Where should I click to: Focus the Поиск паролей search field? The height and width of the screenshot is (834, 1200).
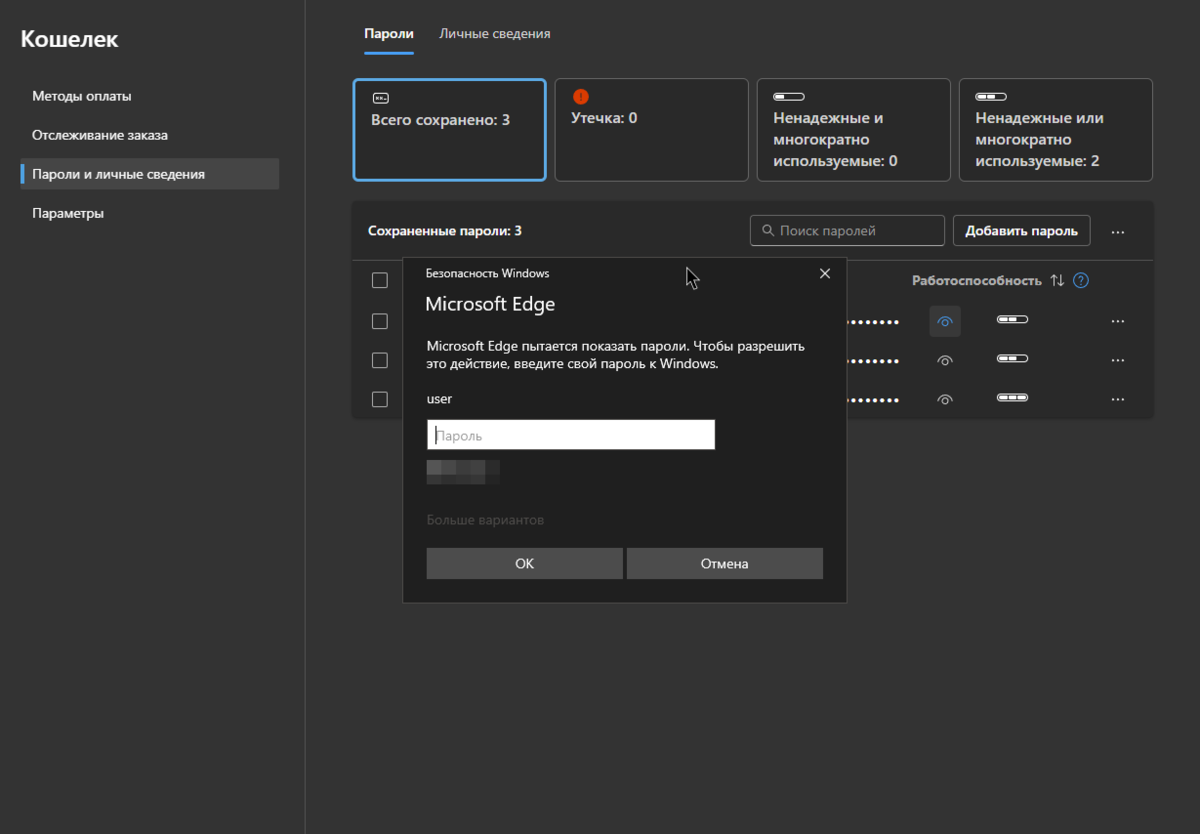pyautogui.click(x=847, y=231)
